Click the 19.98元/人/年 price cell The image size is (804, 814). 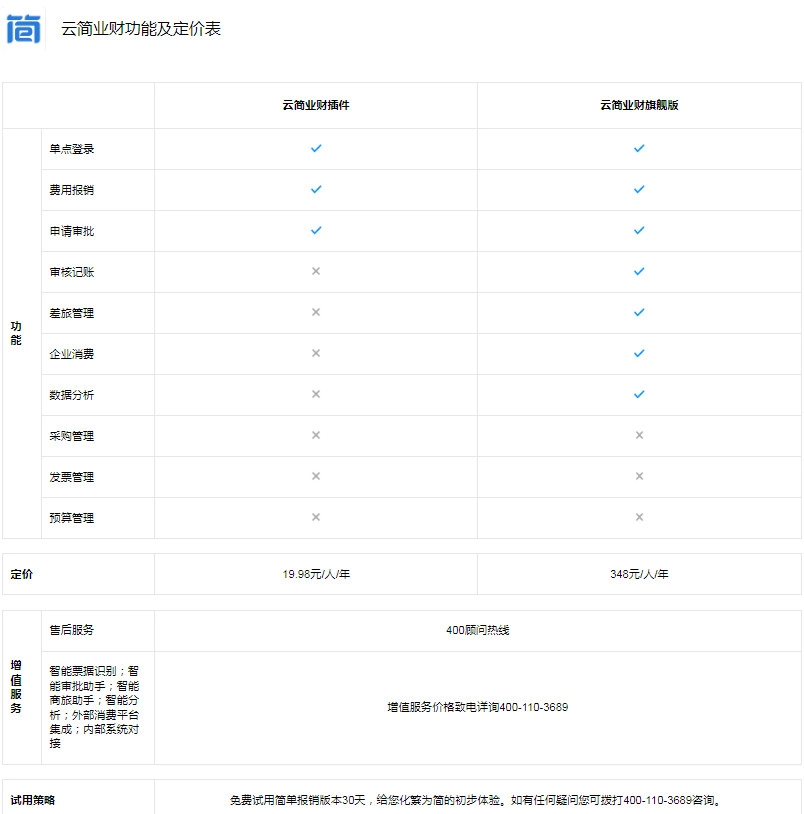point(316,574)
